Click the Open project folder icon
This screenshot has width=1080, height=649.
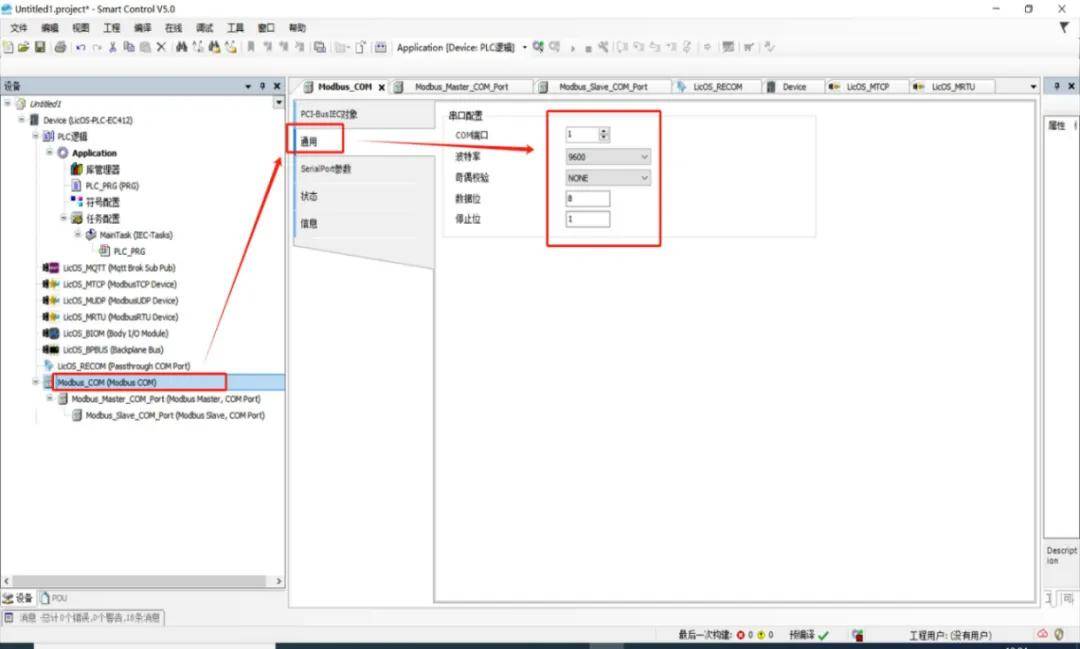coord(23,47)
